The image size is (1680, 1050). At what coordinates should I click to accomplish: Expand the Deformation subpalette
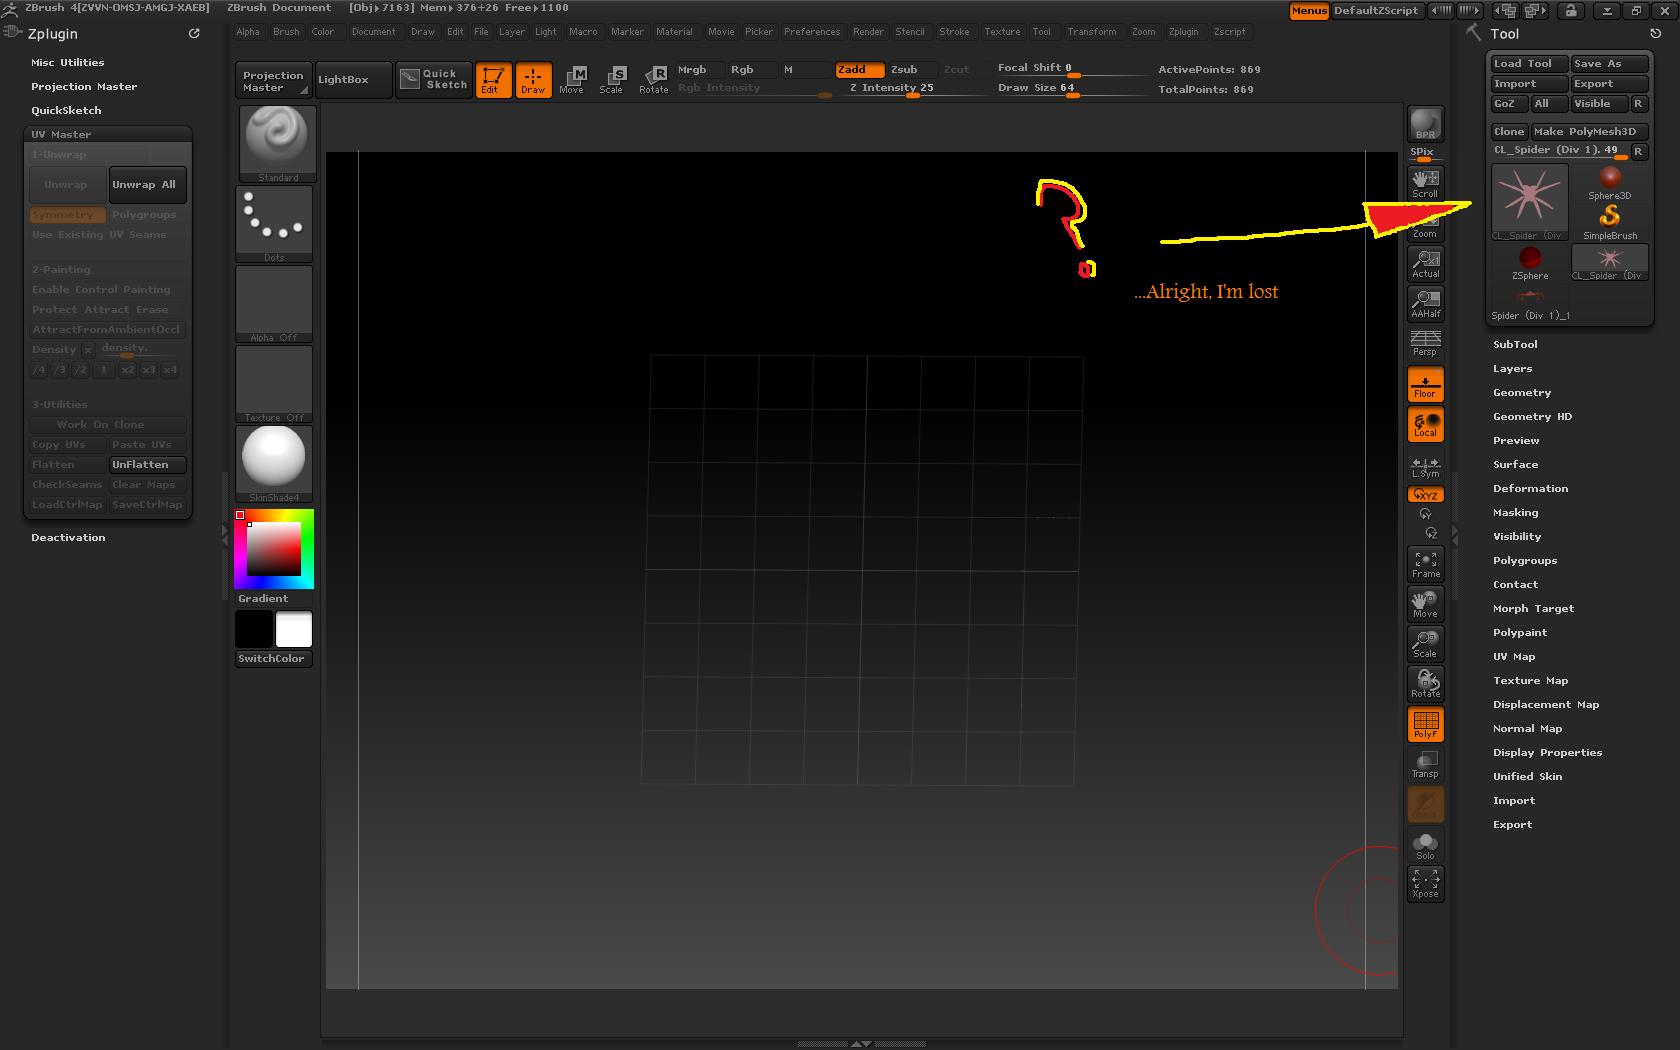[1530, 489]
